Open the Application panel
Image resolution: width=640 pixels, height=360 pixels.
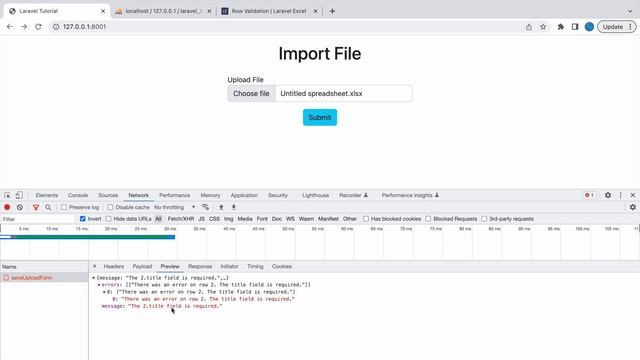(x=244, y=195)
